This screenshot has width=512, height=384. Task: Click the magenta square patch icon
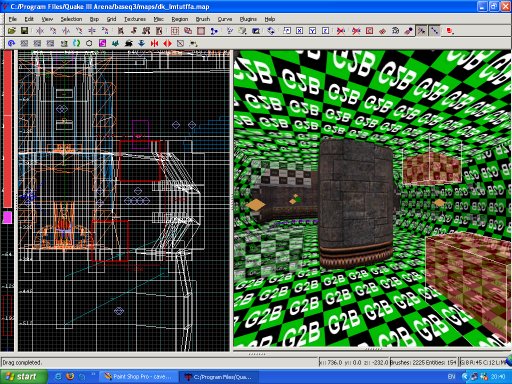102,43
